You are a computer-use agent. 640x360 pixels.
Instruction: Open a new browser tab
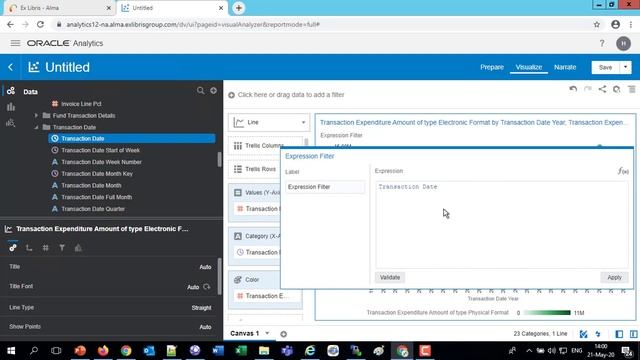(238, 8)
